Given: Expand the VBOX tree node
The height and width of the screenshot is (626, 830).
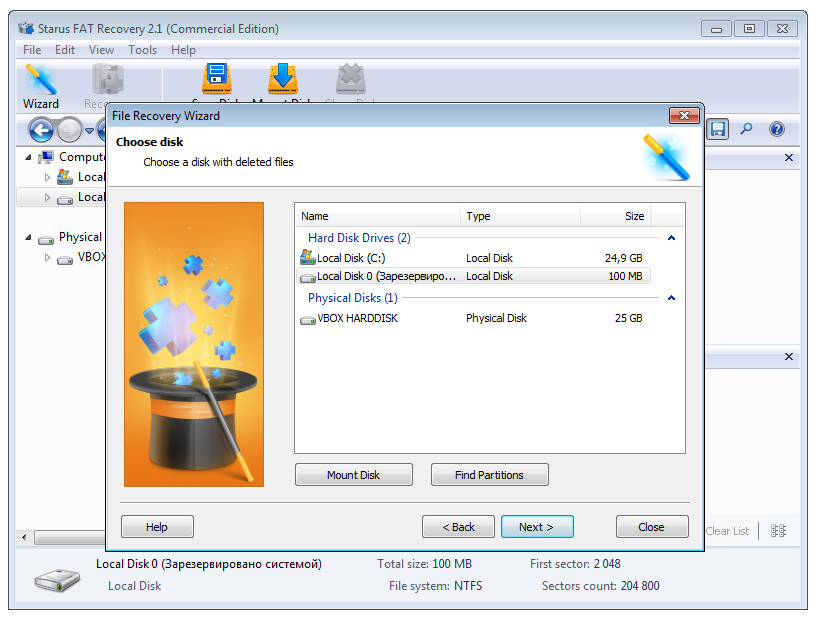Looking at the screenshot, I should (x=47, y=258).
